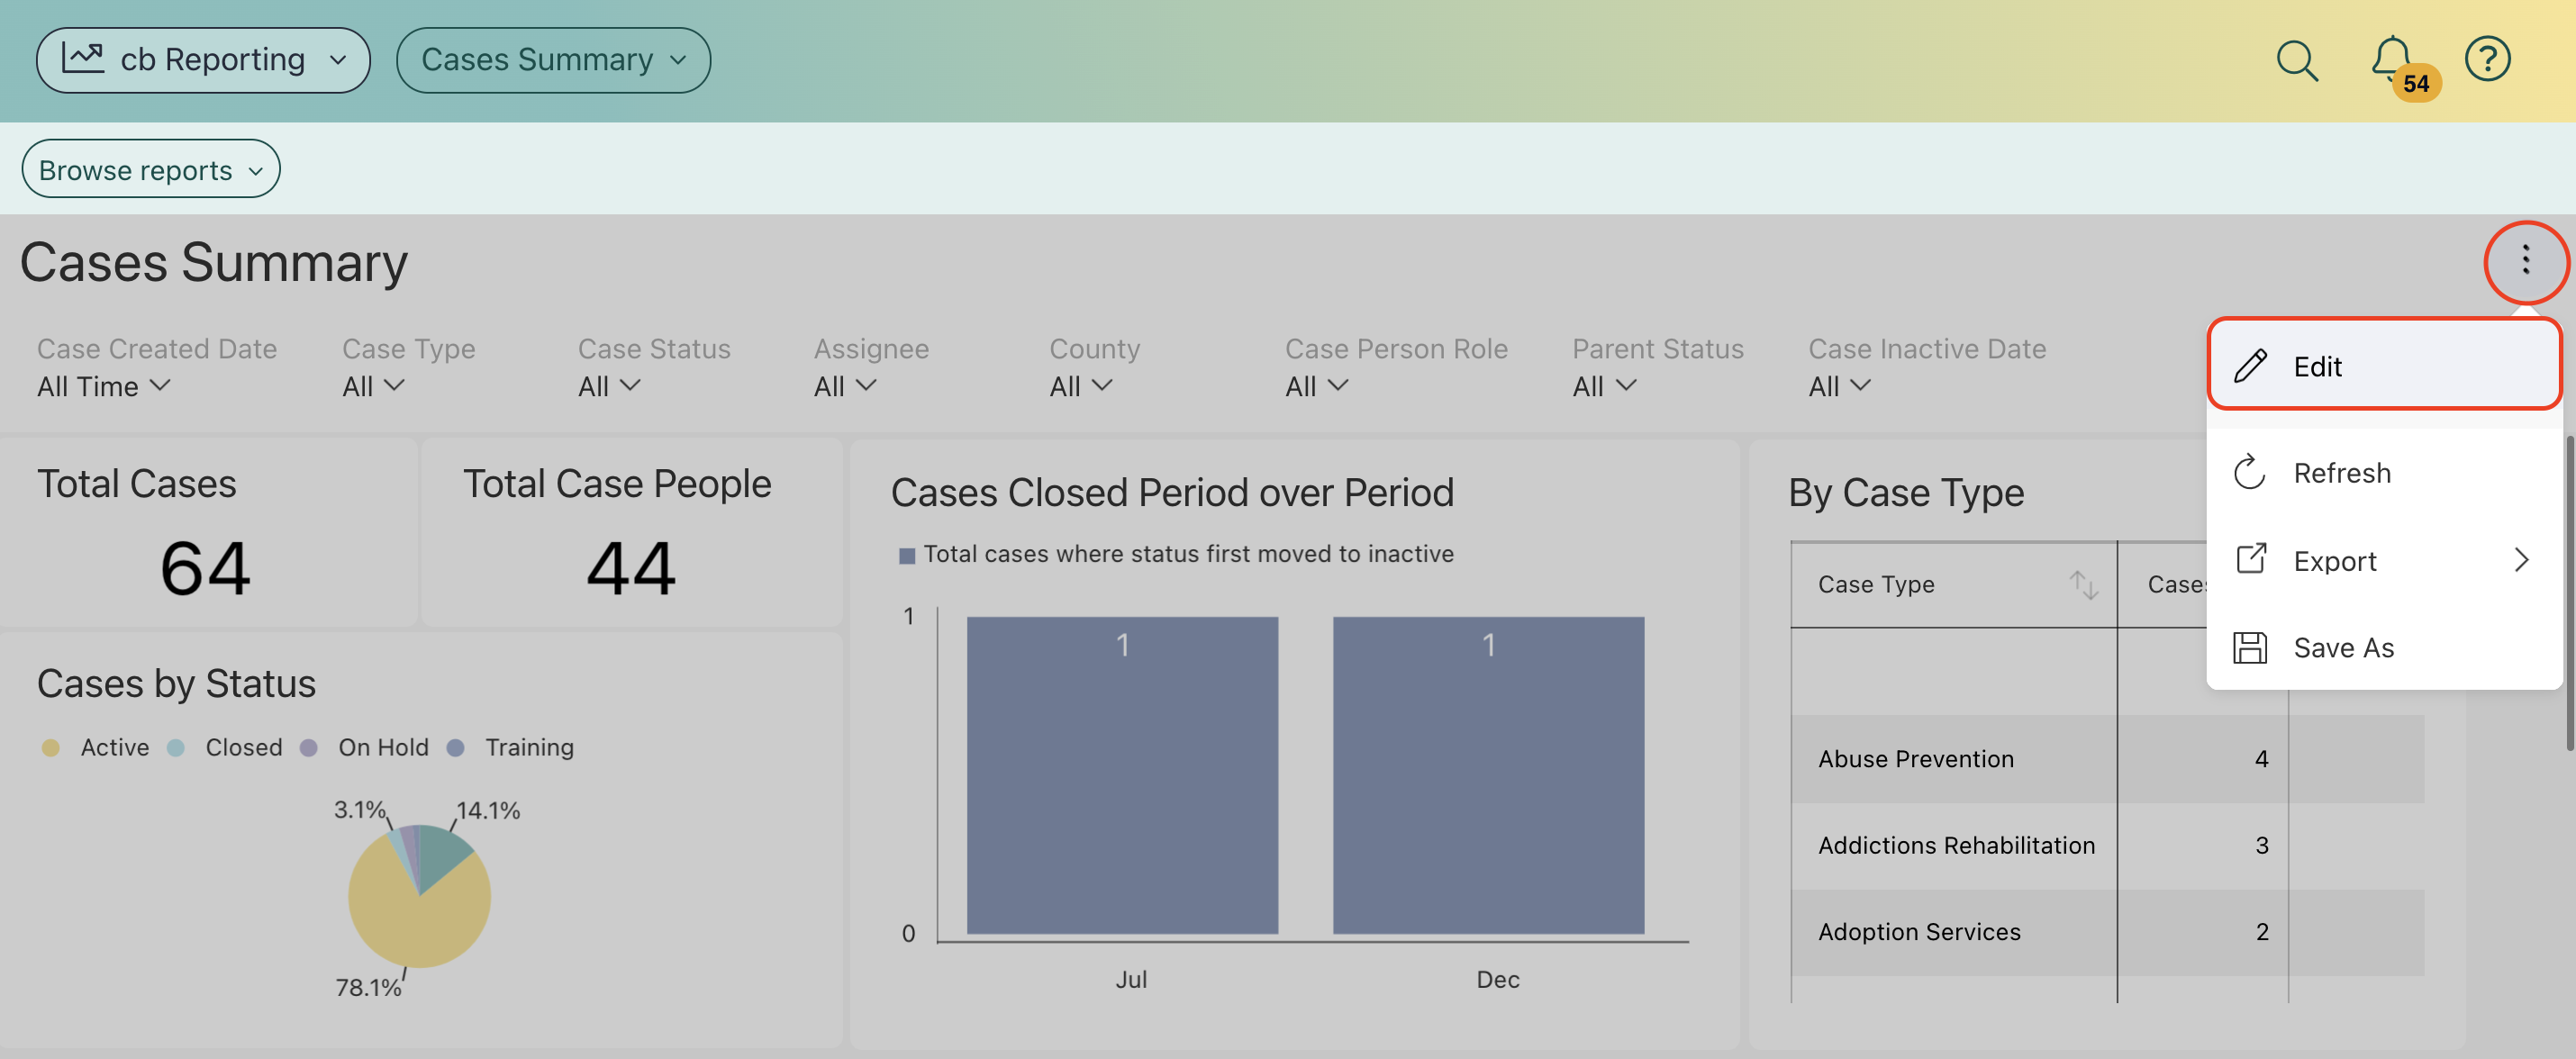
Task: Click the Edit pencil icon
Action: [2250, 366]
